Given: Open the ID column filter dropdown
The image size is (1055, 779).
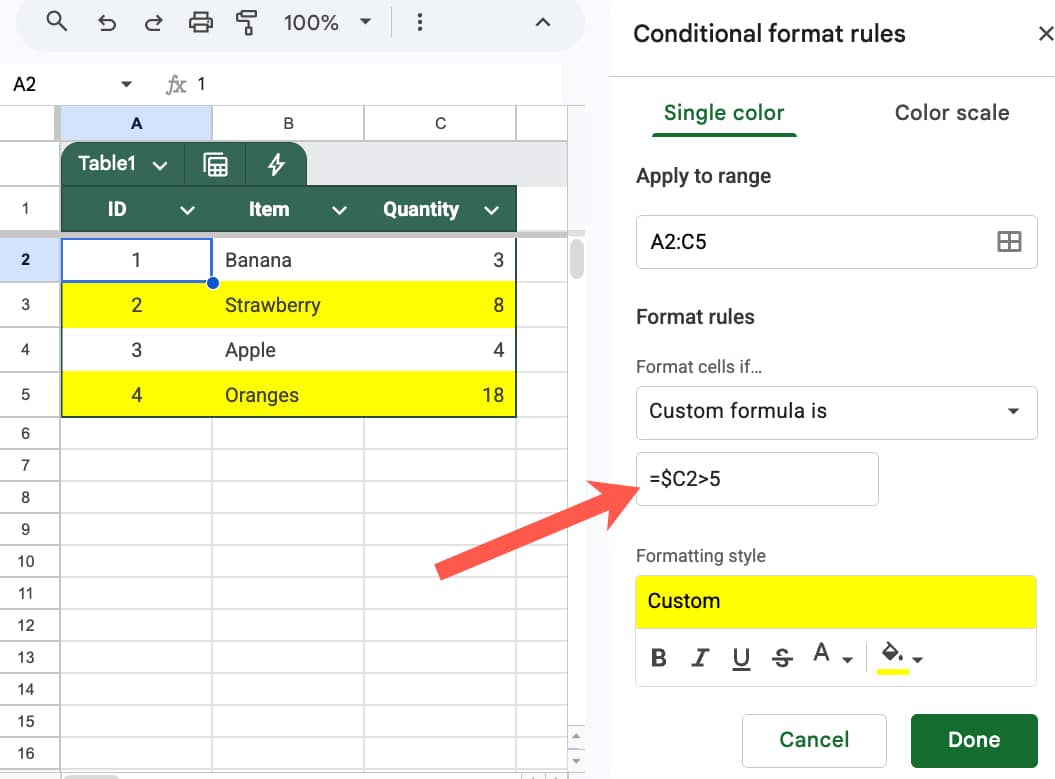Looking at the screenshot, I should tap(187, 211).
